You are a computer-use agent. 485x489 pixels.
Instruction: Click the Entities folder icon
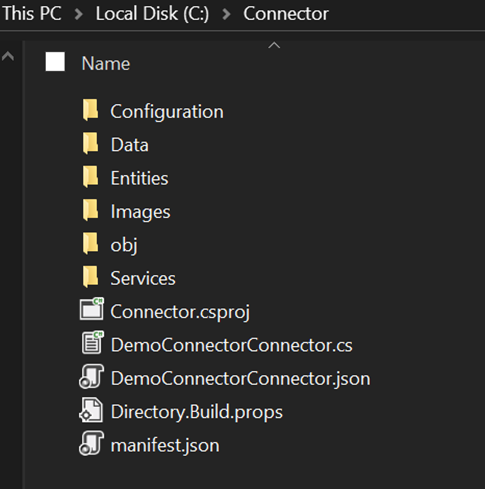coord(90,177)
